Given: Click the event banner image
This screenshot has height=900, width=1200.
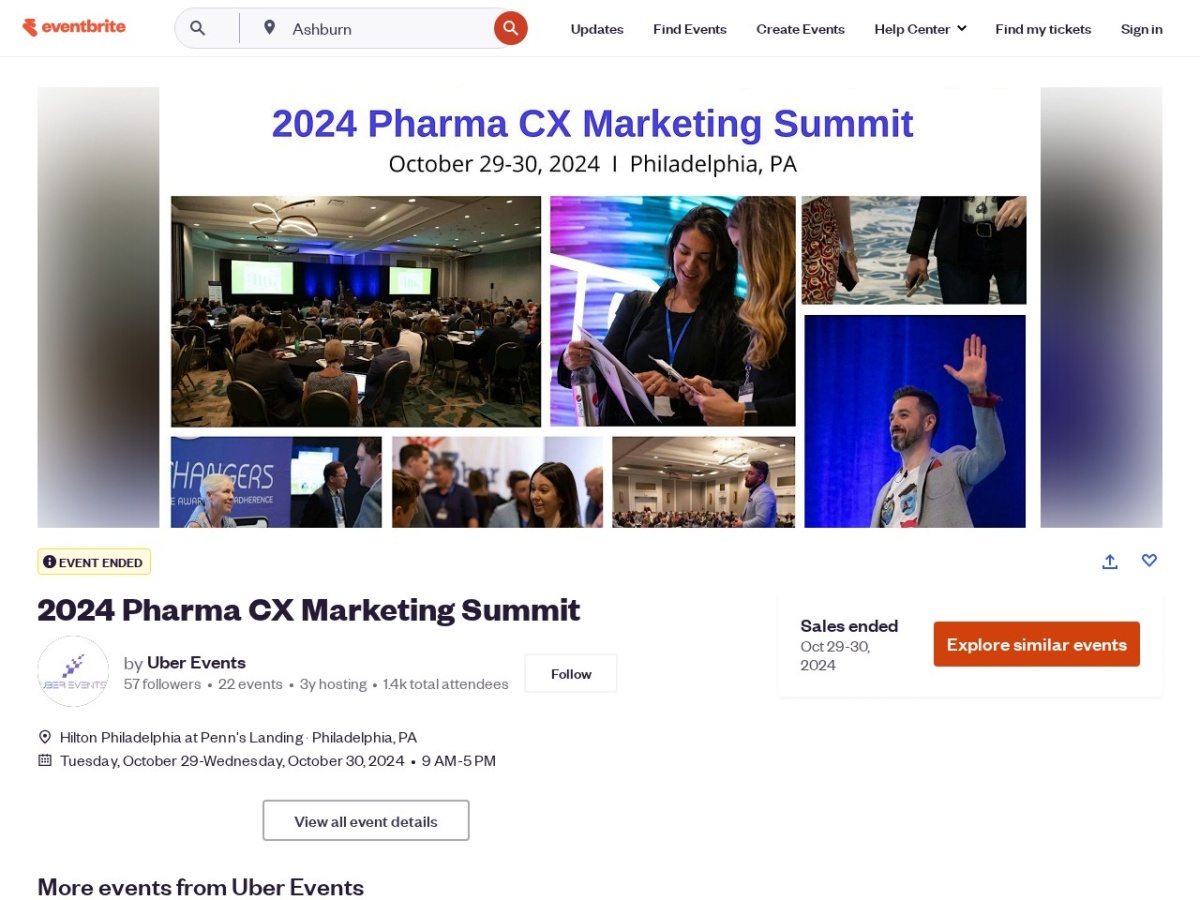Looking at the screenshot, I should [x=600, y=308].
